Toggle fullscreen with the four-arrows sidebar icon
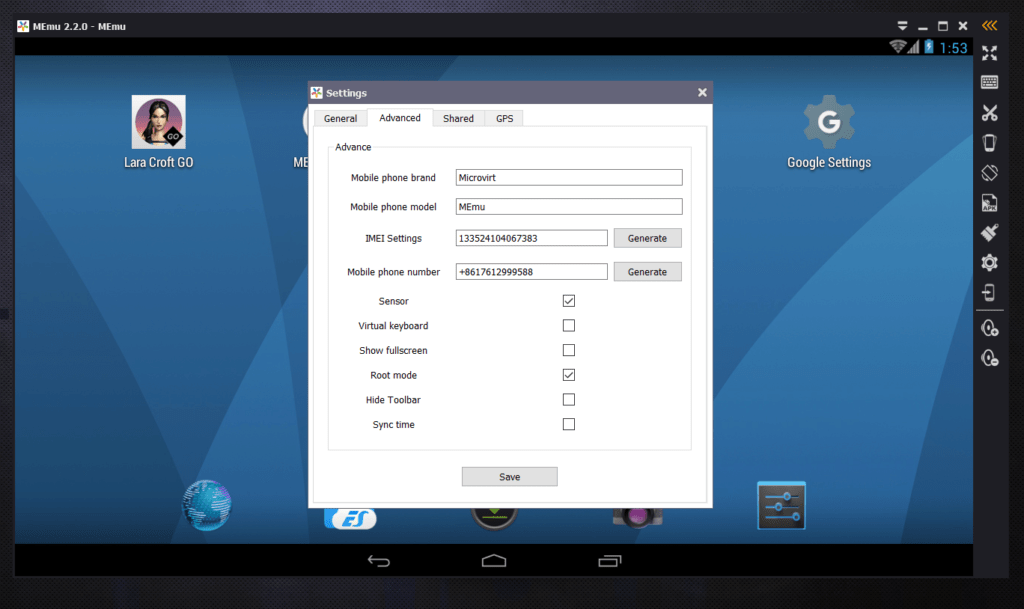Image resolution: width=1024 pixels, height=609 pixels. click(x=989, y=53)
